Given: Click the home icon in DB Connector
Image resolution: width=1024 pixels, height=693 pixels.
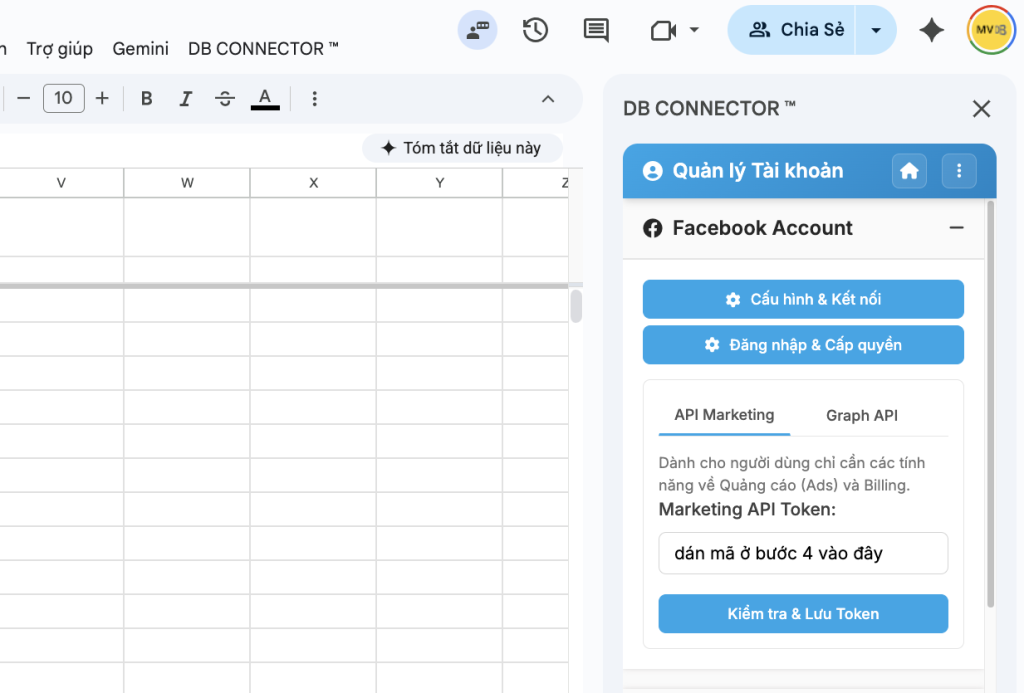Looking at the screenshot, I should pos(909,171).
